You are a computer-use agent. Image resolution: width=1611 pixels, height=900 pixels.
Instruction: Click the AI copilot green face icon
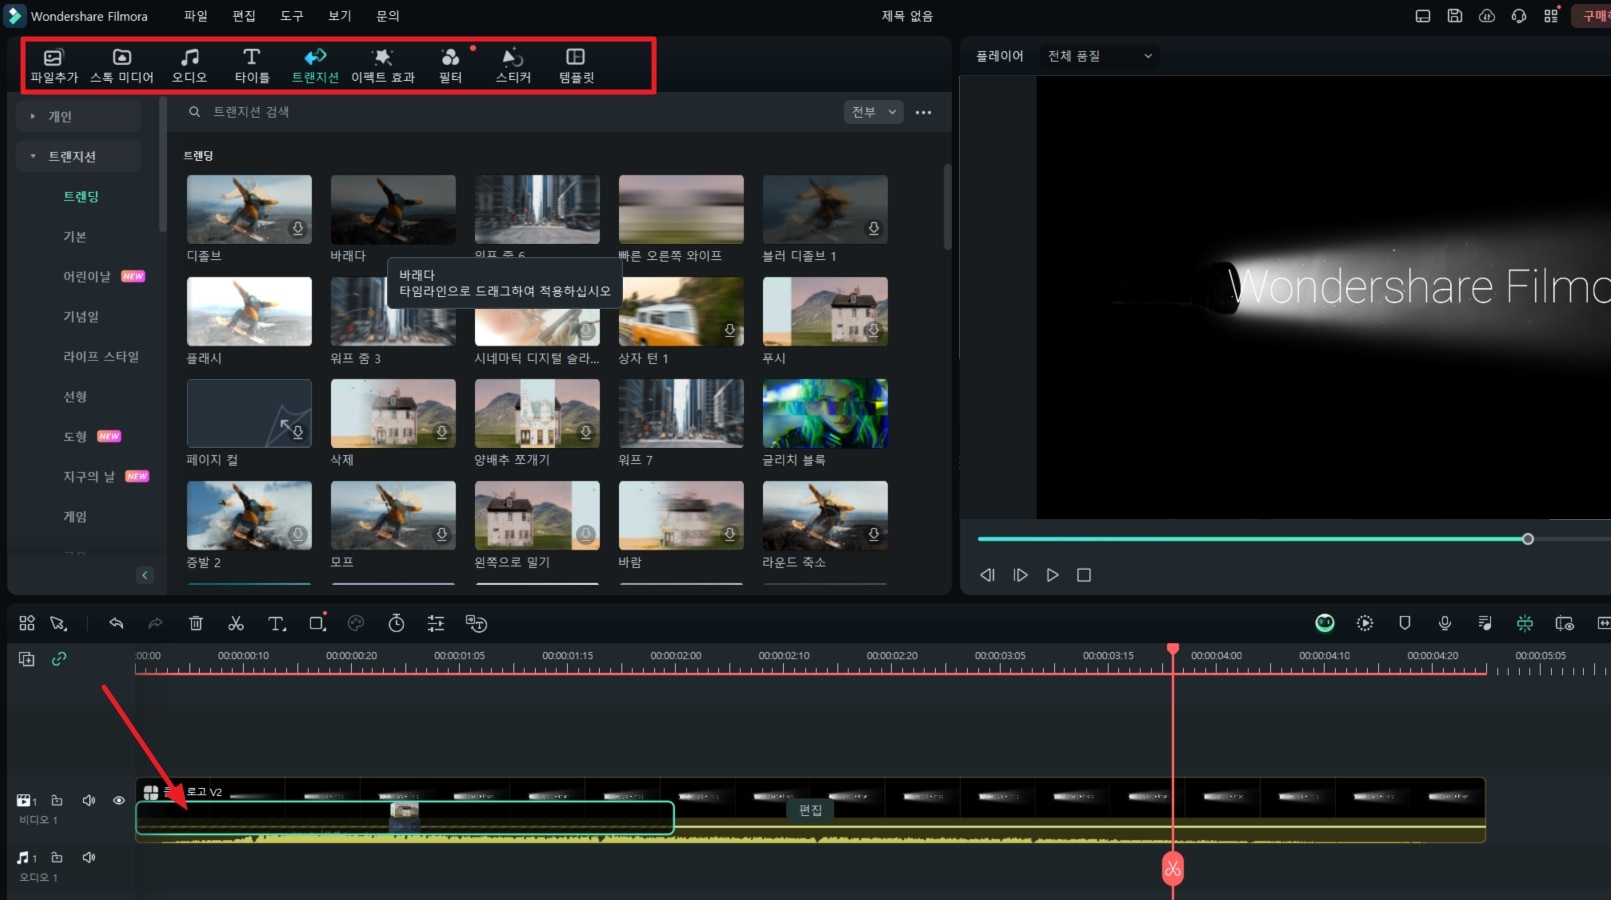pos(1325,623)
